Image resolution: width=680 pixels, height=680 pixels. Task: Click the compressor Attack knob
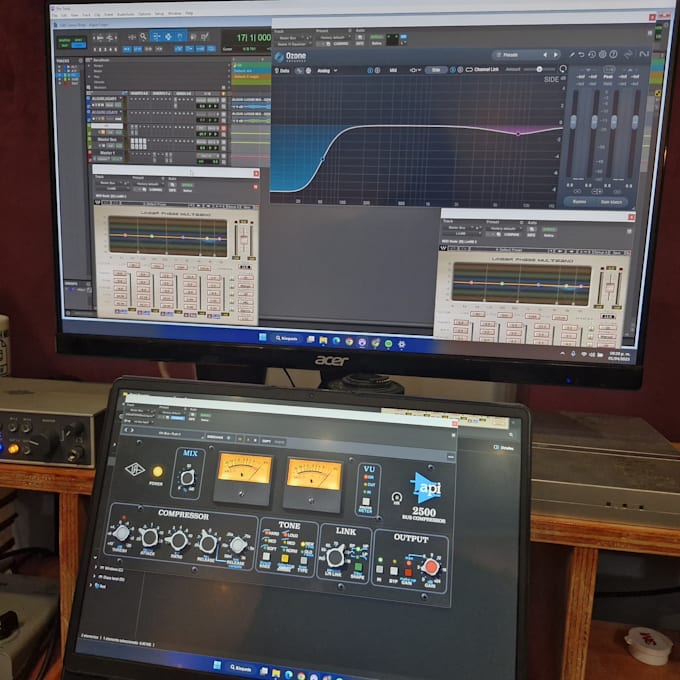pos(150,537)
